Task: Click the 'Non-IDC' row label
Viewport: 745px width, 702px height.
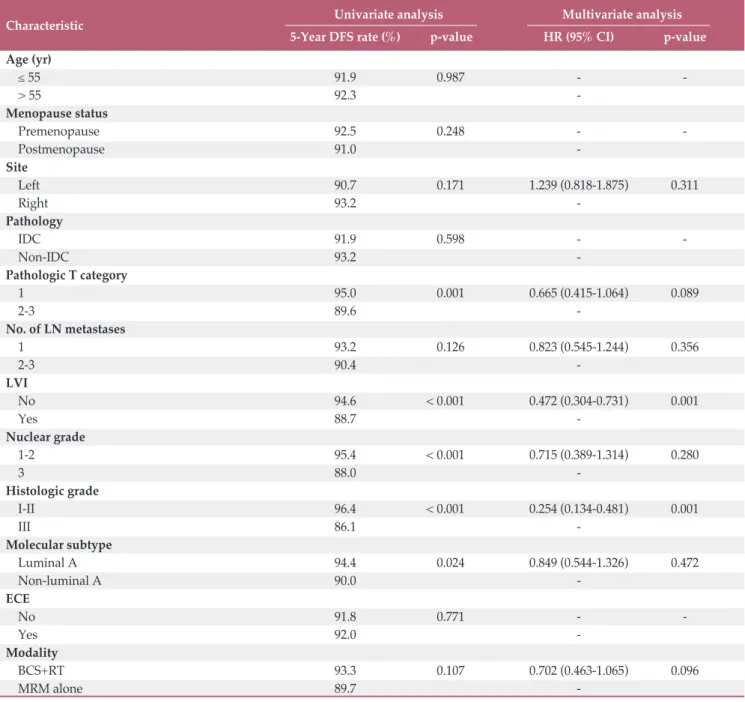Action: click(44, 257)
